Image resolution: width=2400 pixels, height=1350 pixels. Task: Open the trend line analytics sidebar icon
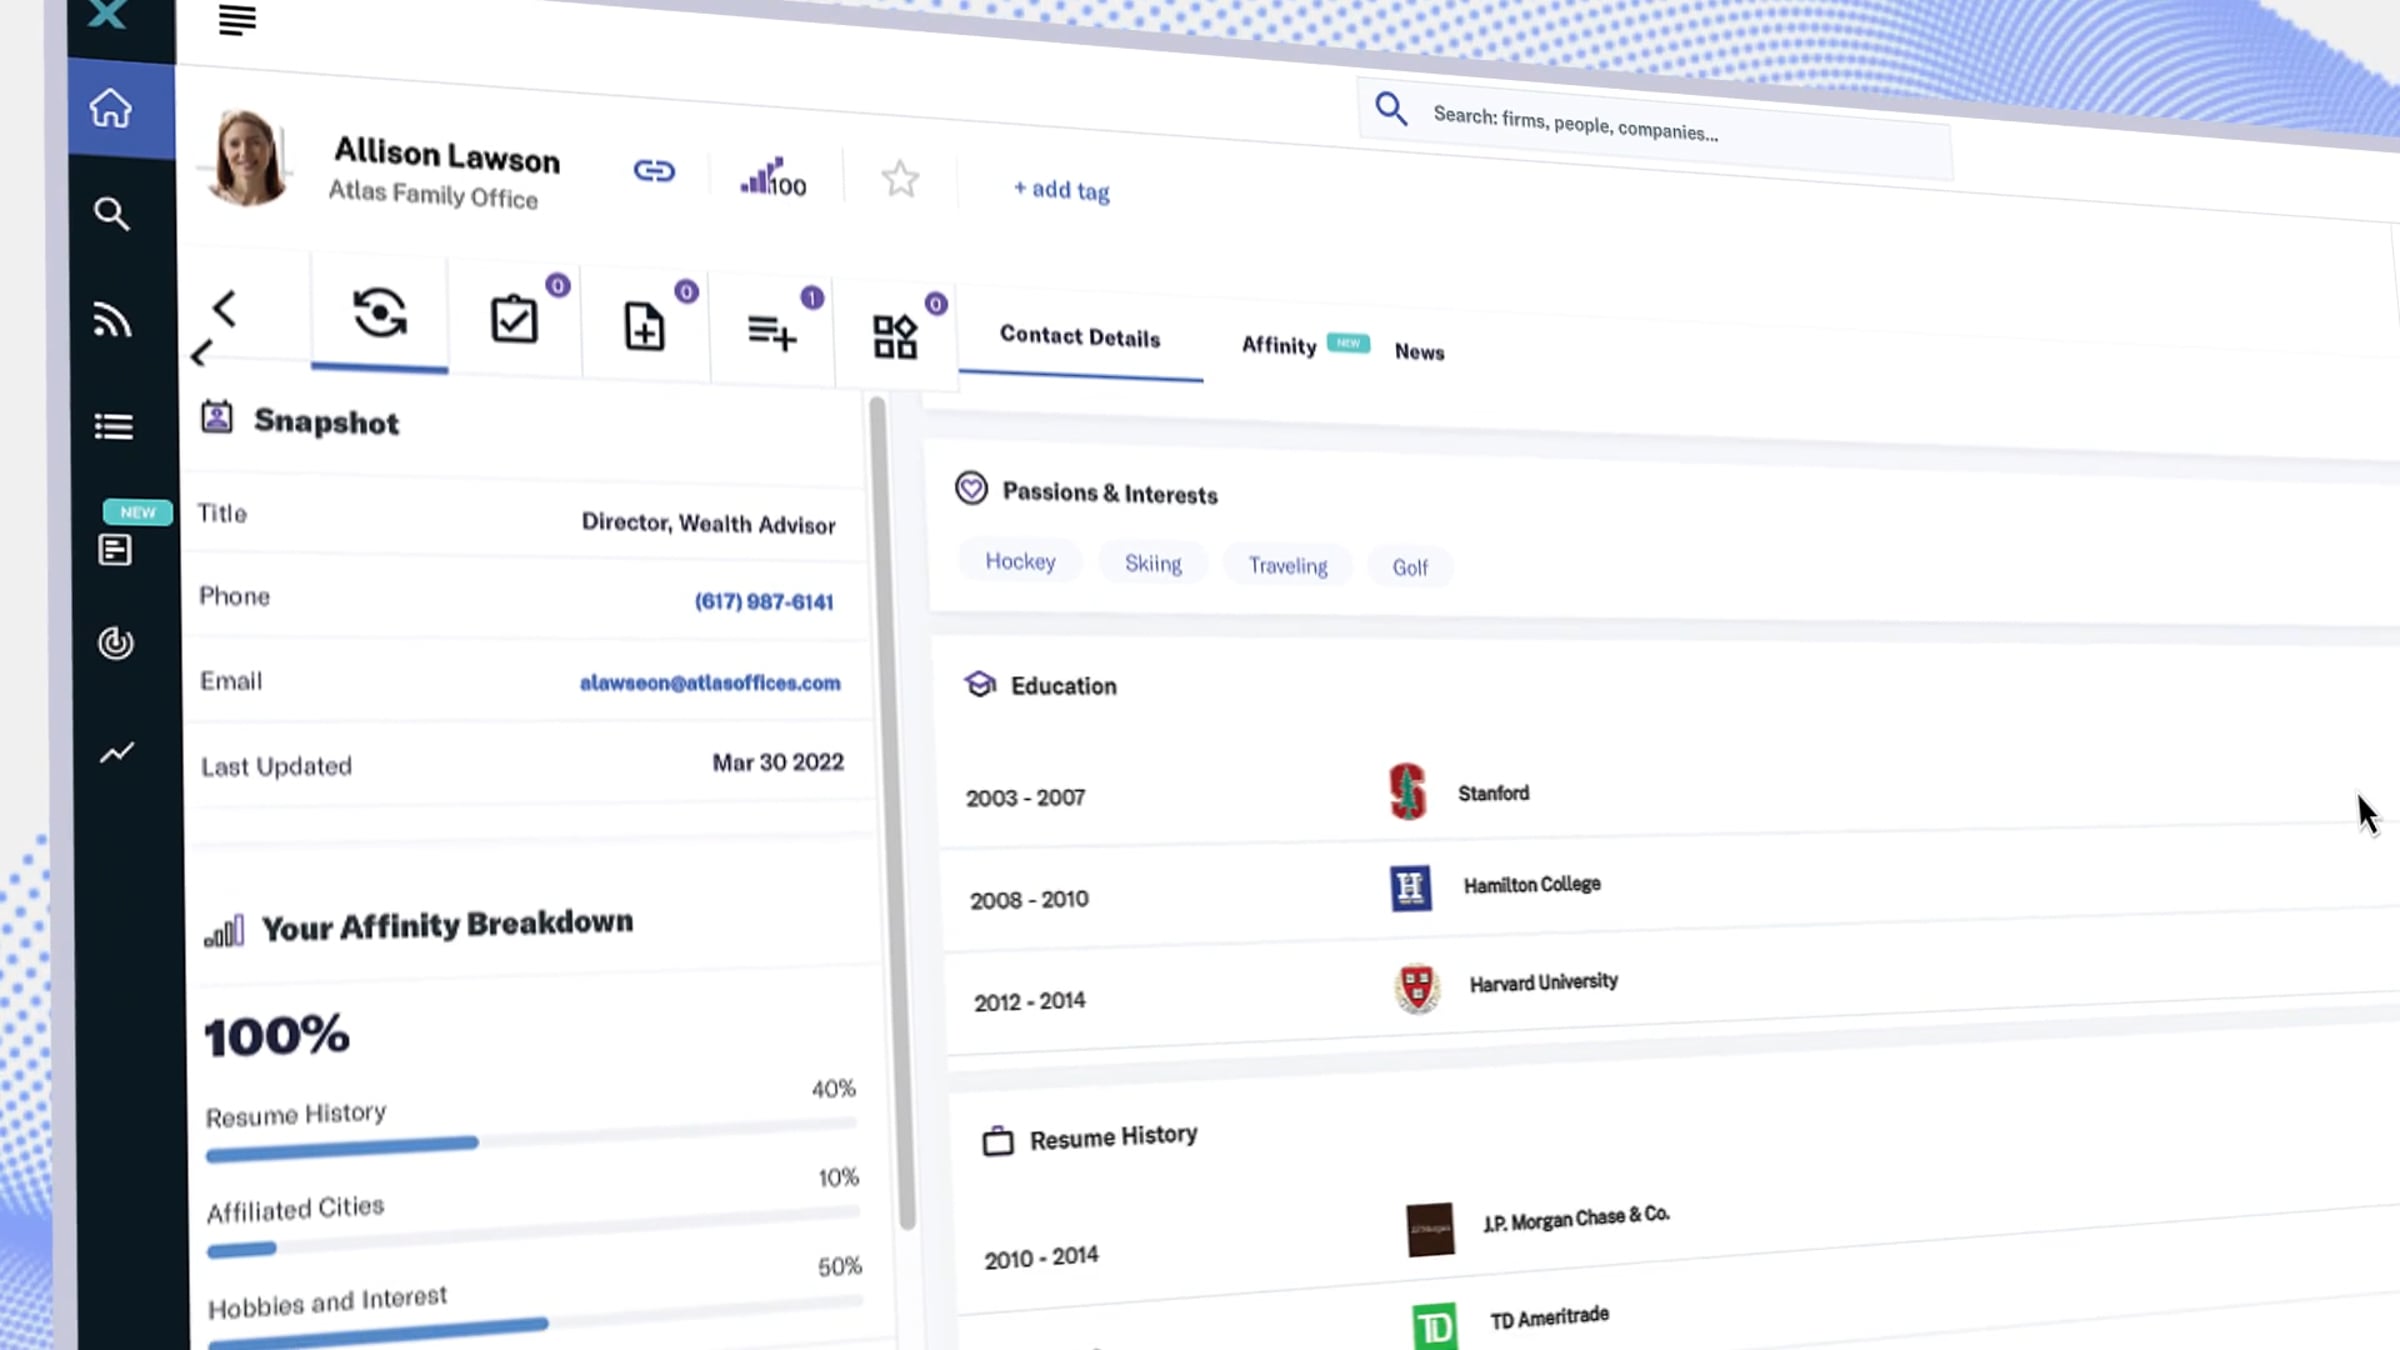pos(117,753)
